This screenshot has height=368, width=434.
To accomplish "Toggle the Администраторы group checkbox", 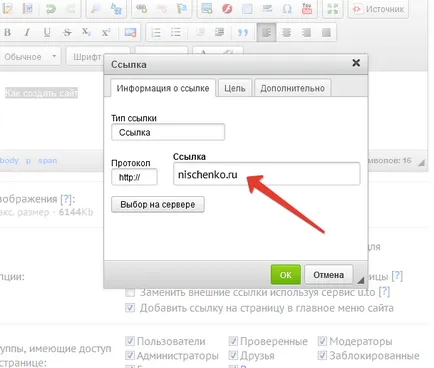I will coord(130,355).
